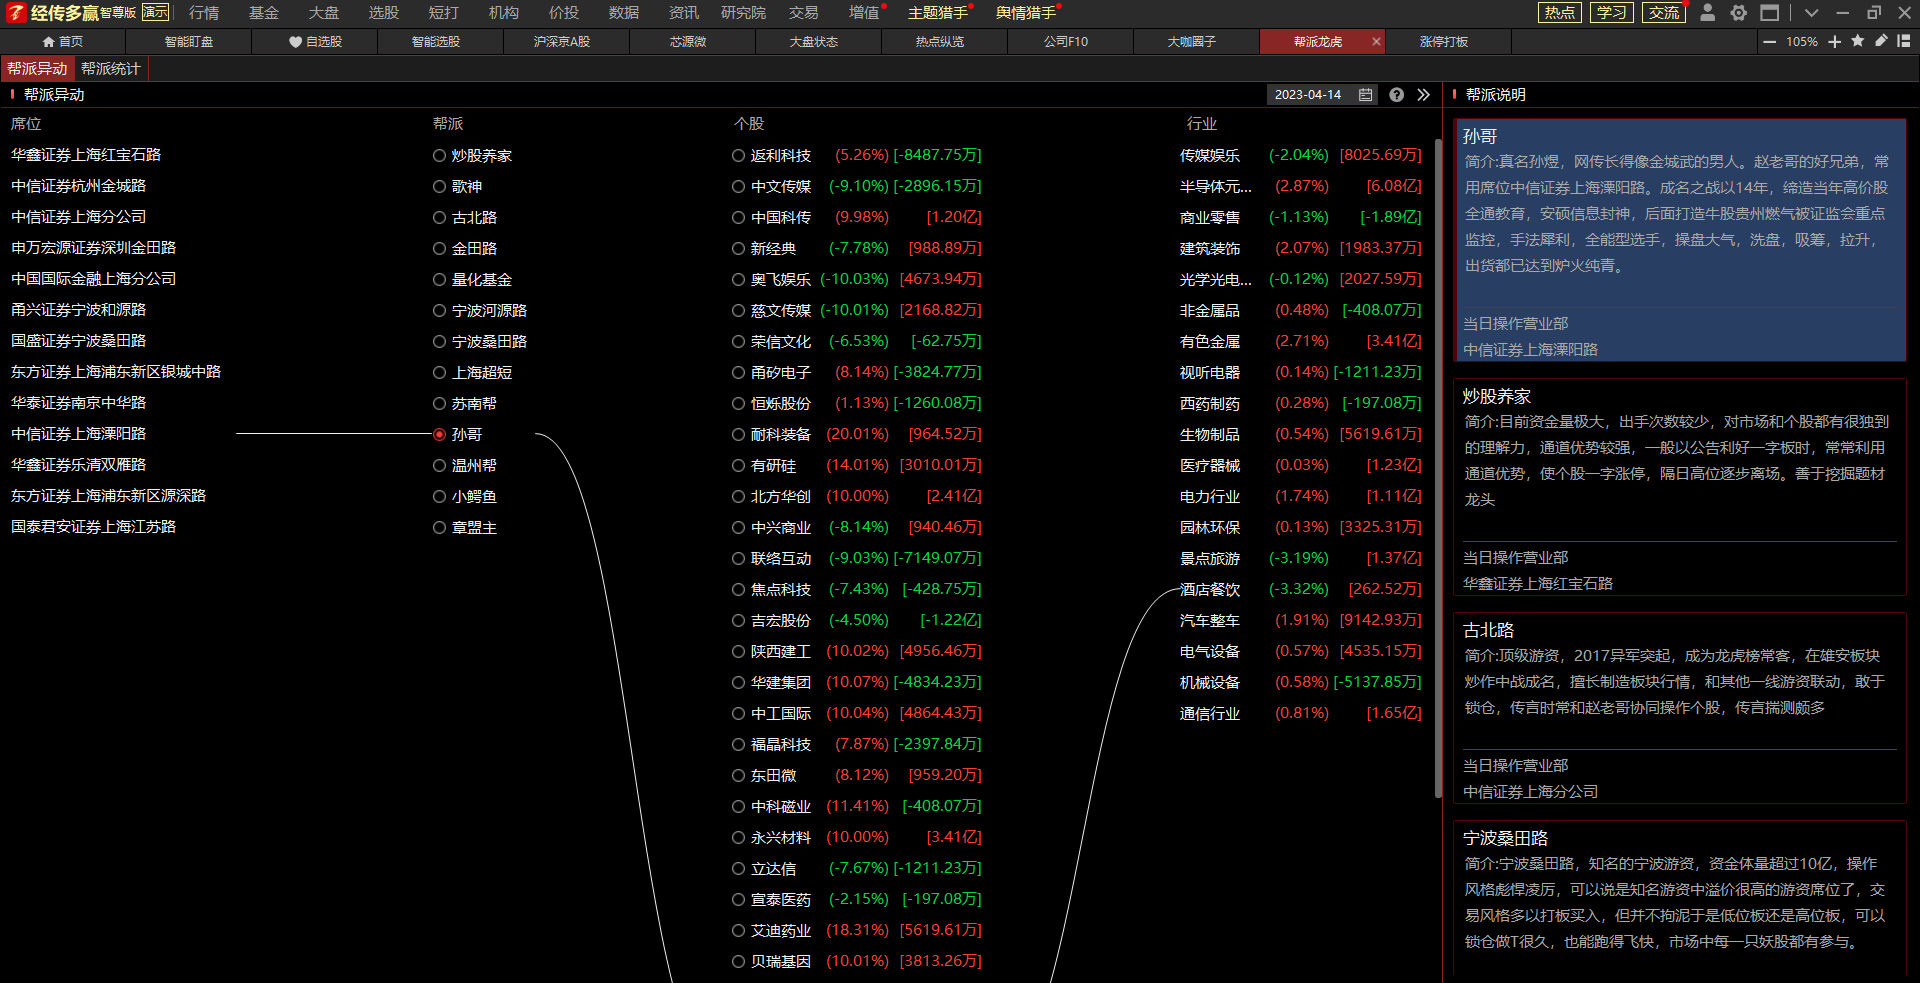
Task: Switch to the 帮派统计 tab
Action: pos(111,69)
